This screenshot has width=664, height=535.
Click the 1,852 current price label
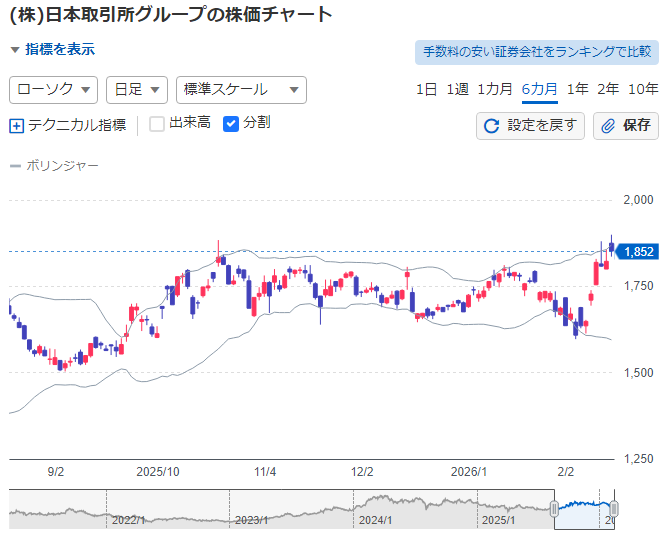pyautogui.click(x=637, y=252)
